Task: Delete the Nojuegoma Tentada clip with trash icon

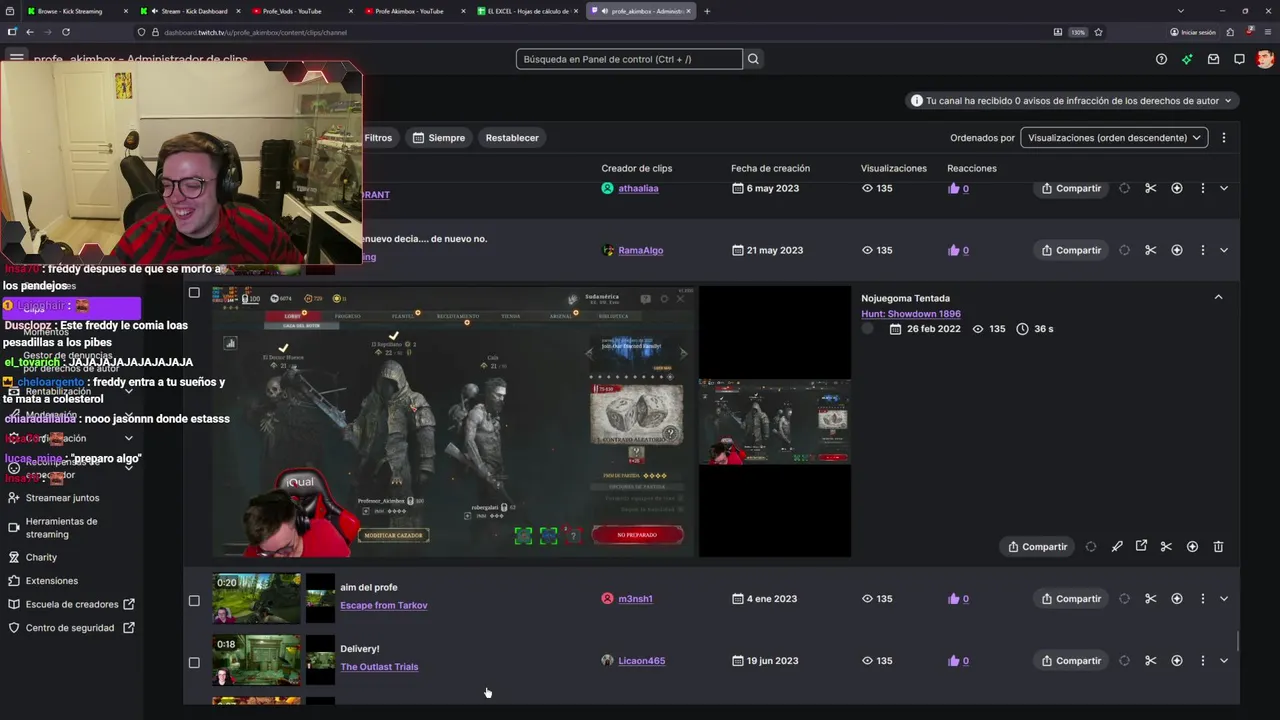Action: pos(1218,547)
